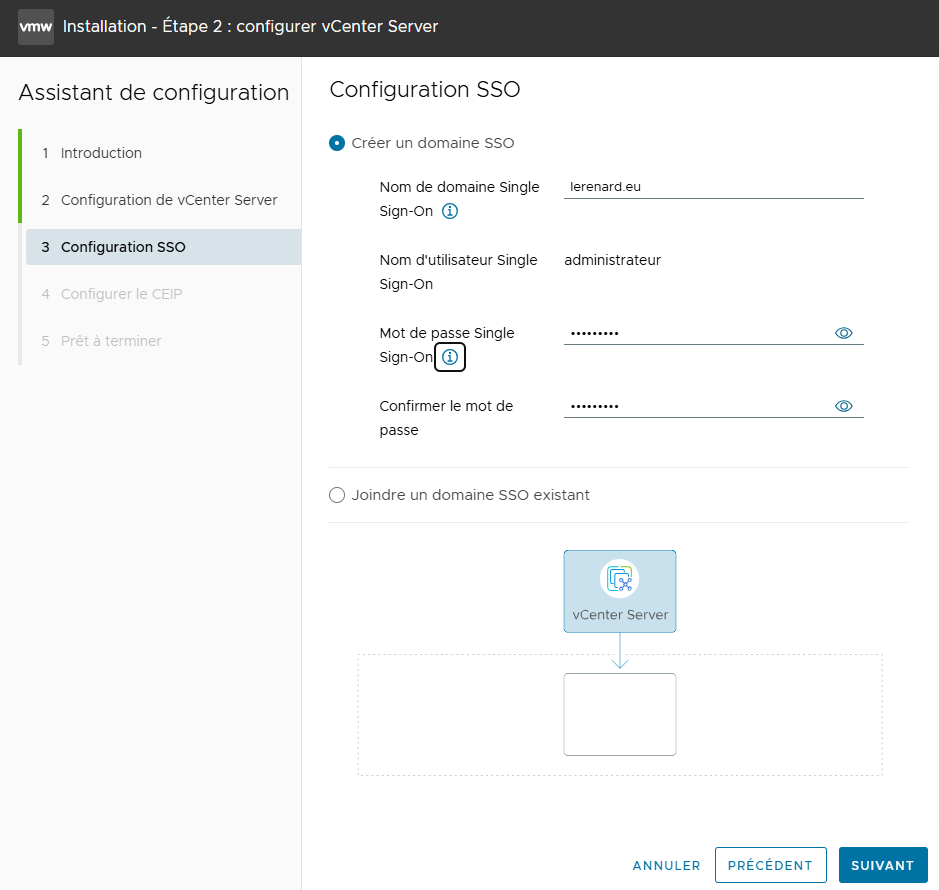This screenshot has width=939, height=890.
Task: Select Créer un domaine SSO option
Action: pyautogui.click(x=337, y=143)
